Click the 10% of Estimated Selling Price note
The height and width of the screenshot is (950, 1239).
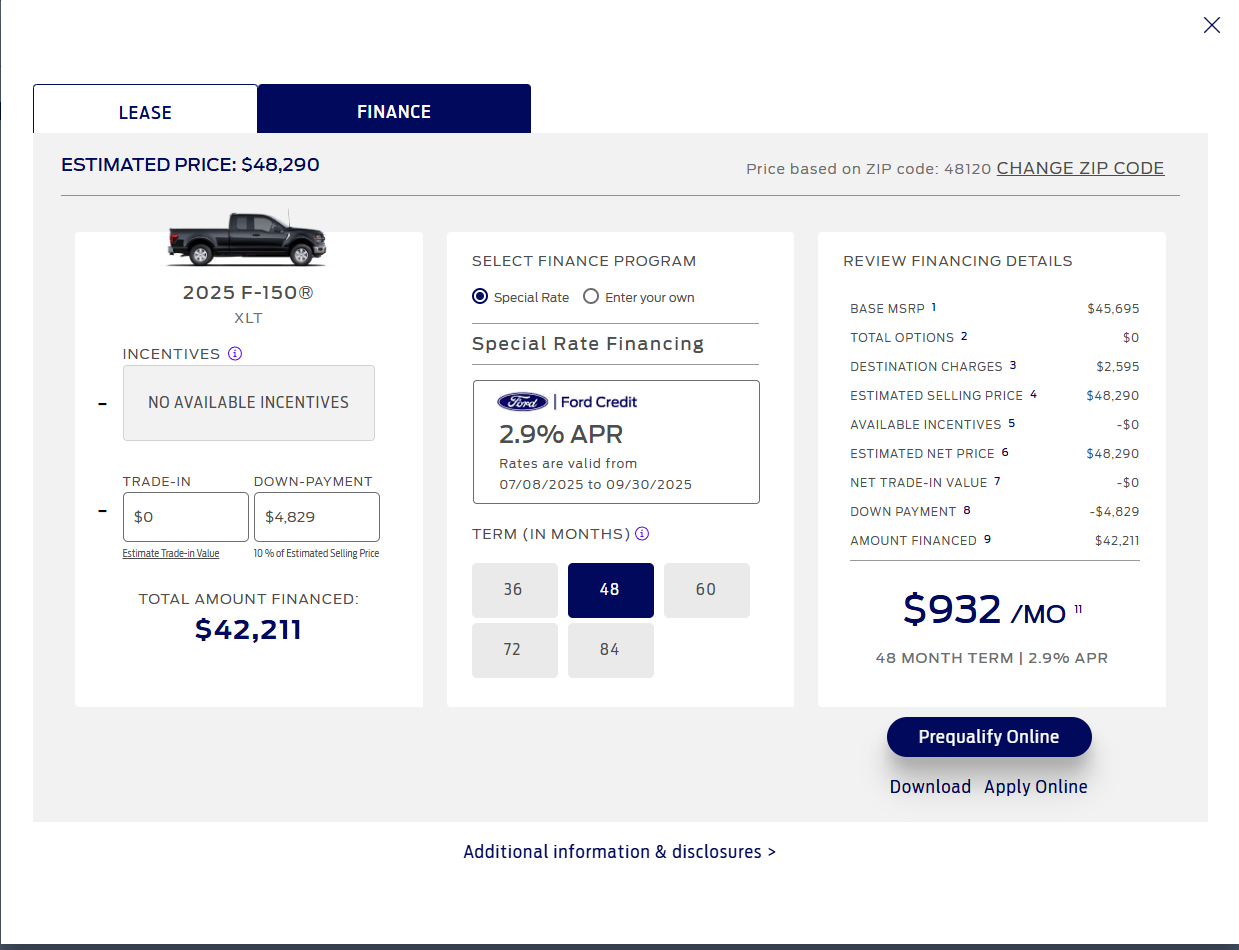(317, 554)
